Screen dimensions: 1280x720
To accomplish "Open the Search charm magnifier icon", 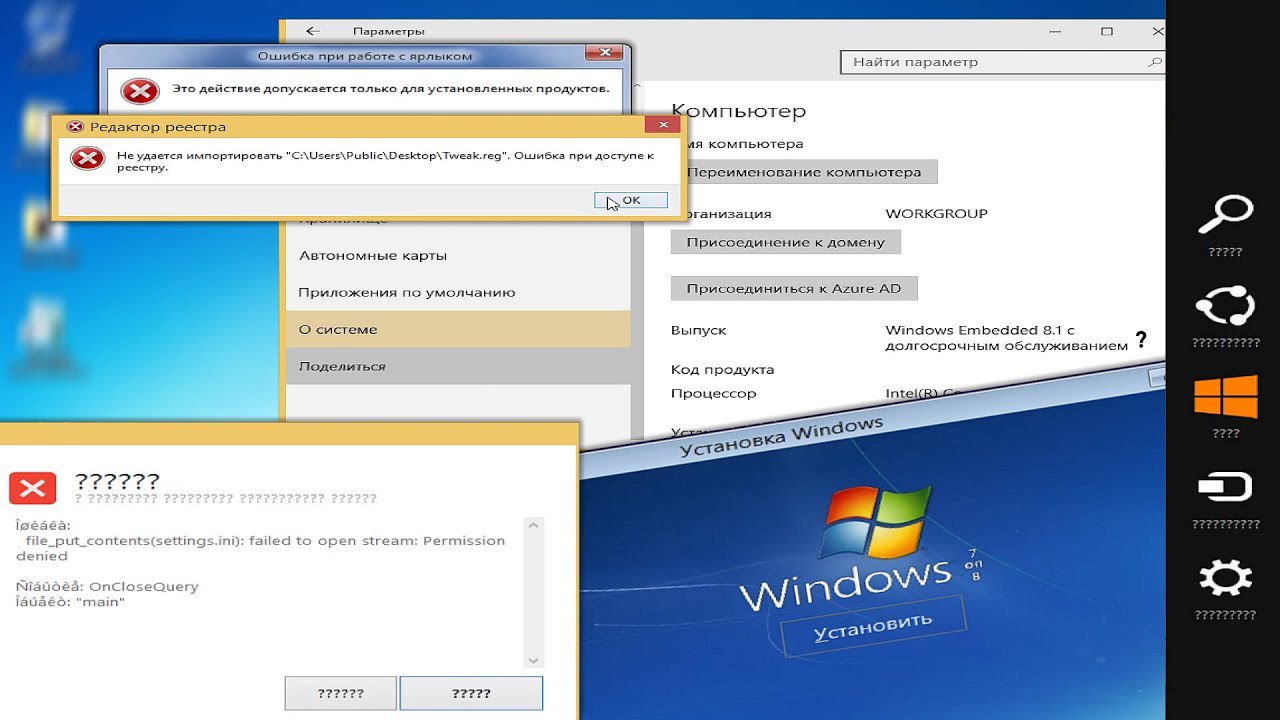I will point(1225,214).
